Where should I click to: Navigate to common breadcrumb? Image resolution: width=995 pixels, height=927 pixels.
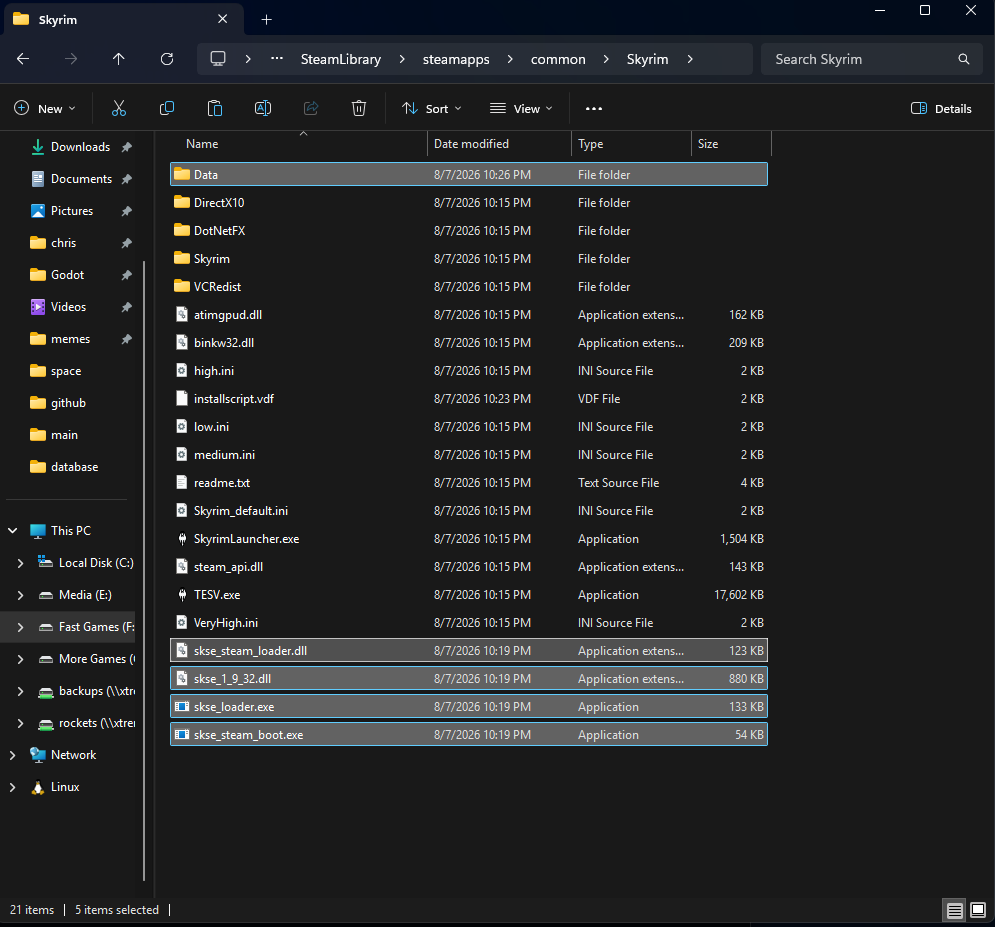coord(558,59)
